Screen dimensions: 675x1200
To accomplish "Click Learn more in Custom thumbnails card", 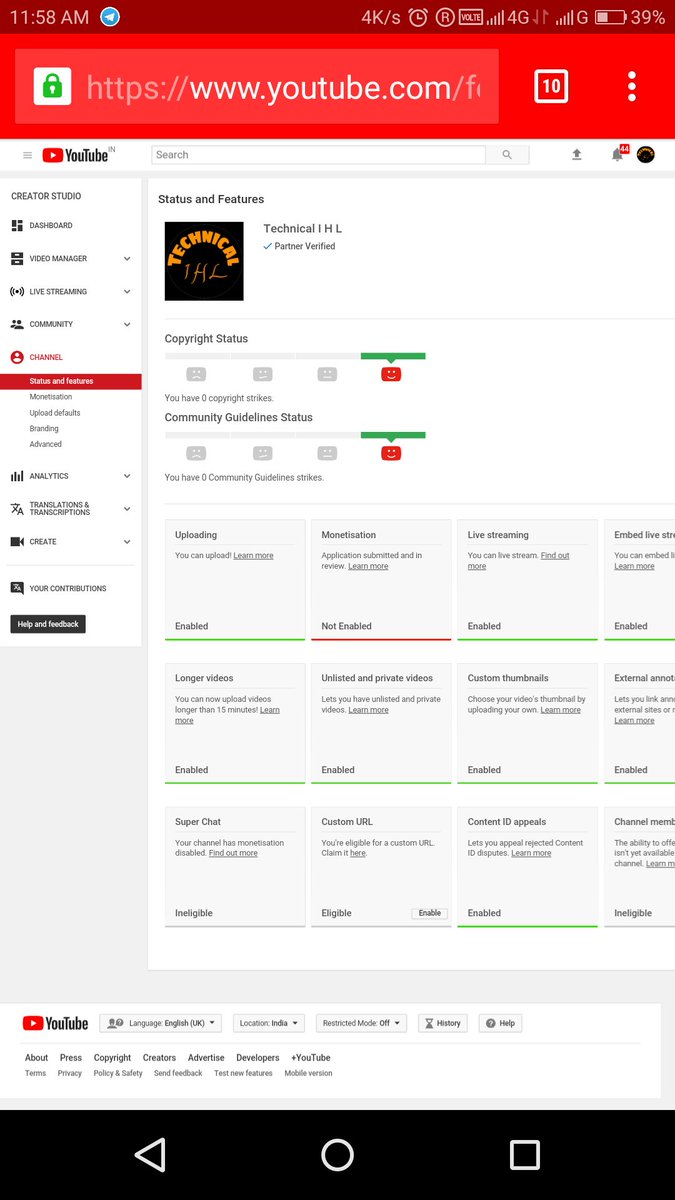I will [x=560, y=710].
